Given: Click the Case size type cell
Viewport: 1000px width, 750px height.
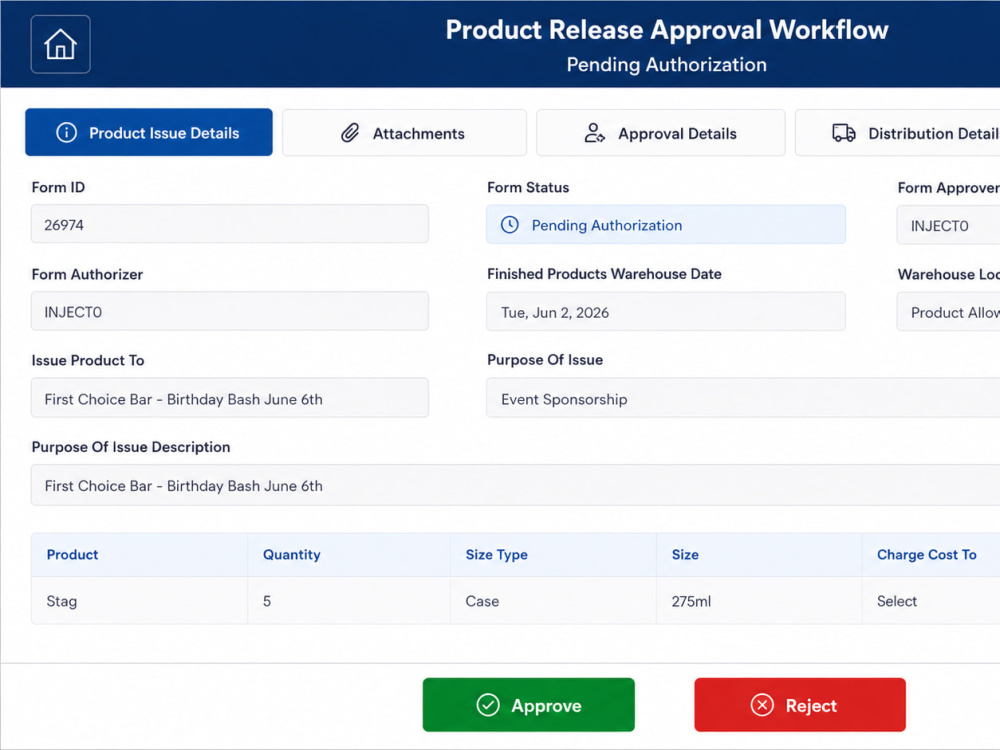Looking at the screenshot, I should click(553, 601).
